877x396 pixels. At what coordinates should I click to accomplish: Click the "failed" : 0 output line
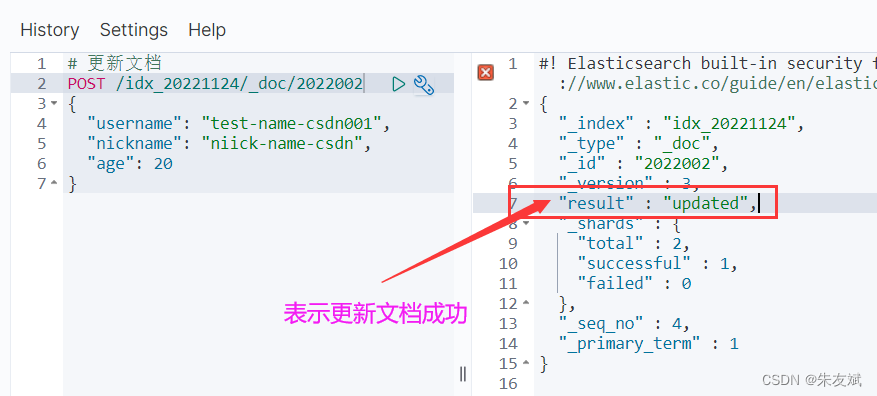click(x=634, y=284)
